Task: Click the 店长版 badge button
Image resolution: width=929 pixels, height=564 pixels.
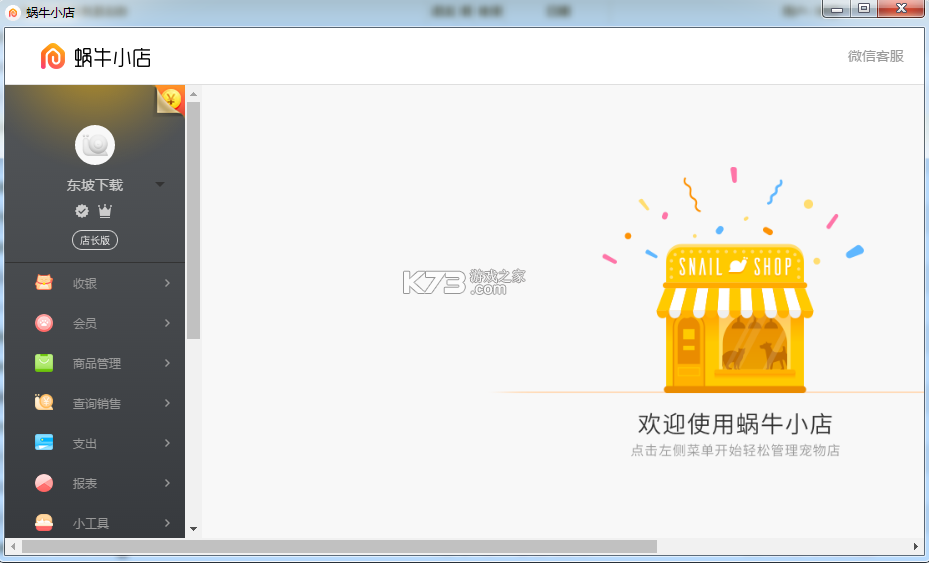Action: (x=95, y=240)
